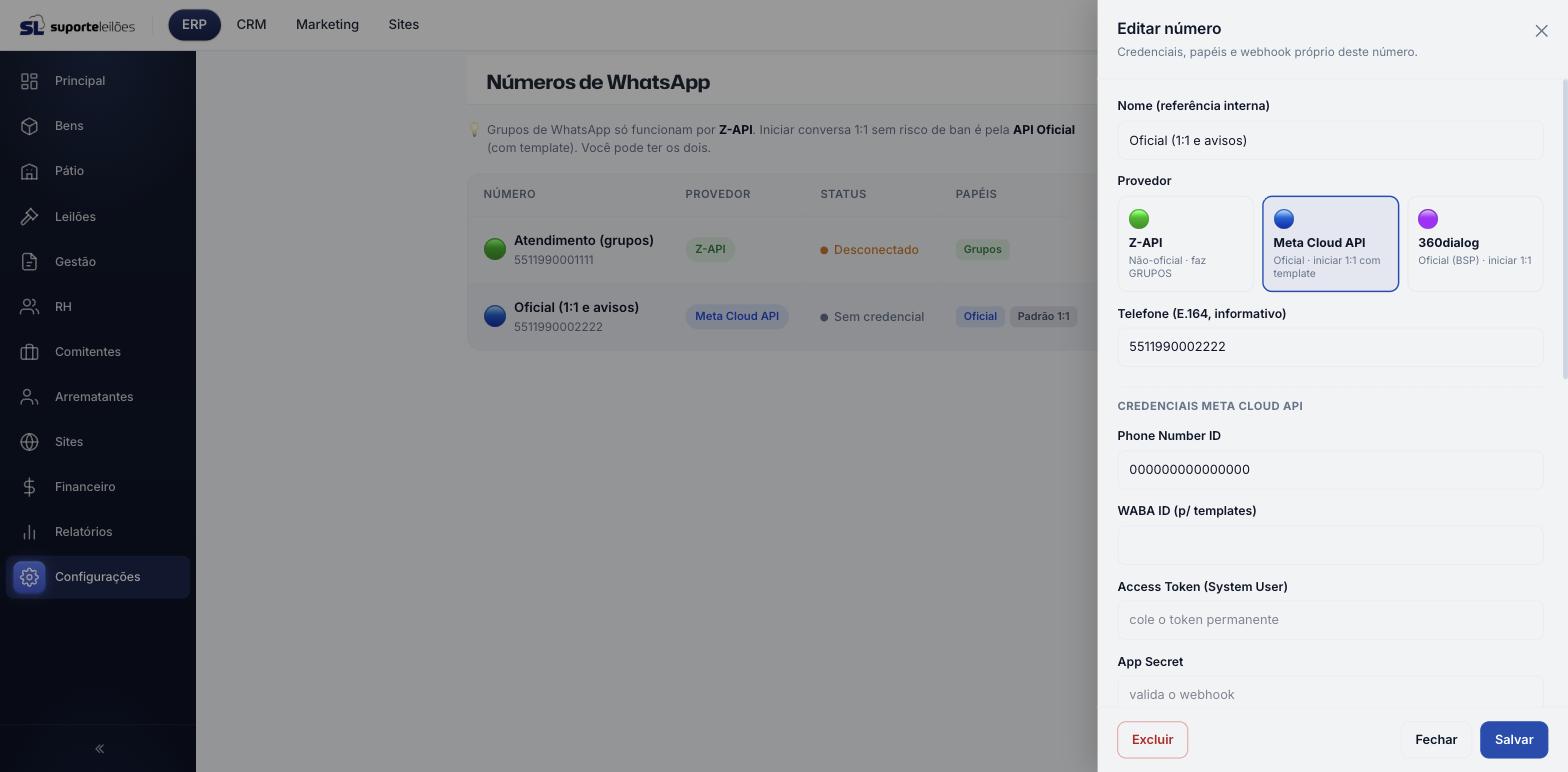Click the Sites globe icon in sidebar
This screenshot has height=772, width=1568.
[29, 442]
